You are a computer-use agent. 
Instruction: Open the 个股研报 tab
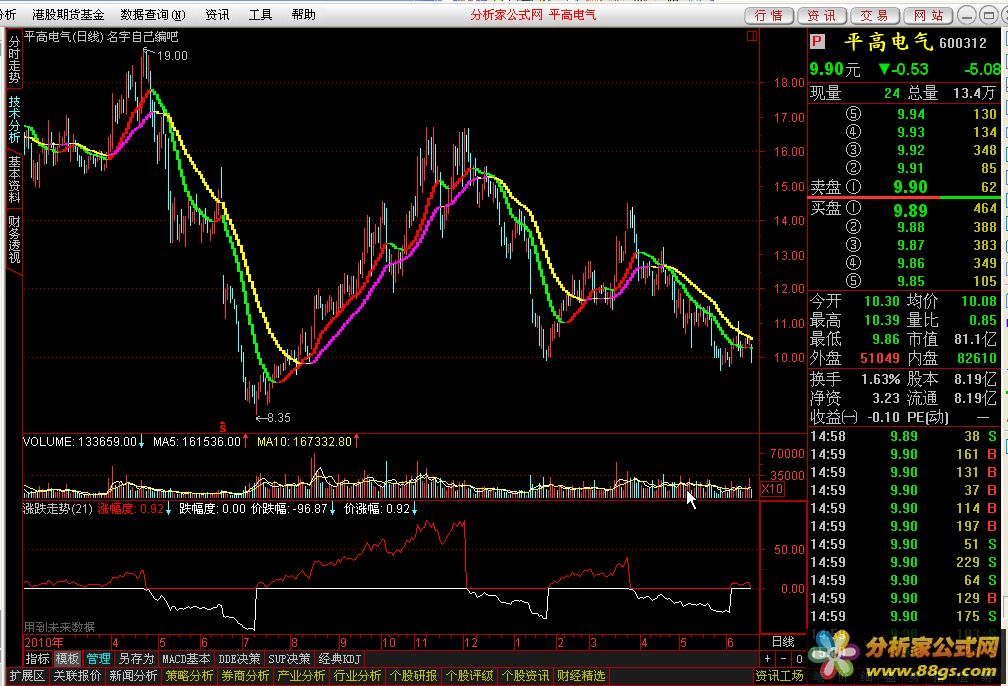[x=413, y=676]
